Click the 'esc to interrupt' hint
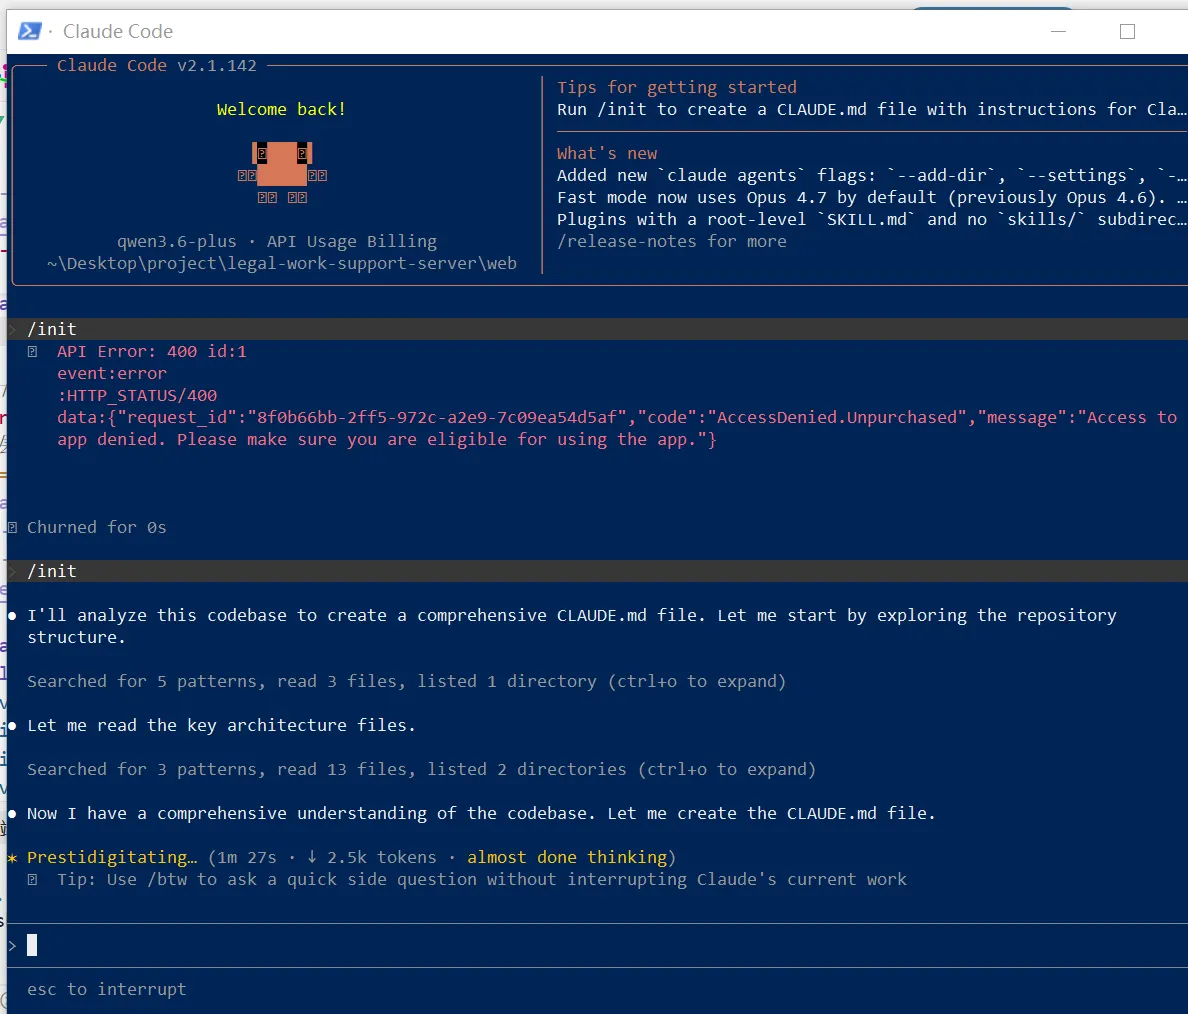 [106, 988]
